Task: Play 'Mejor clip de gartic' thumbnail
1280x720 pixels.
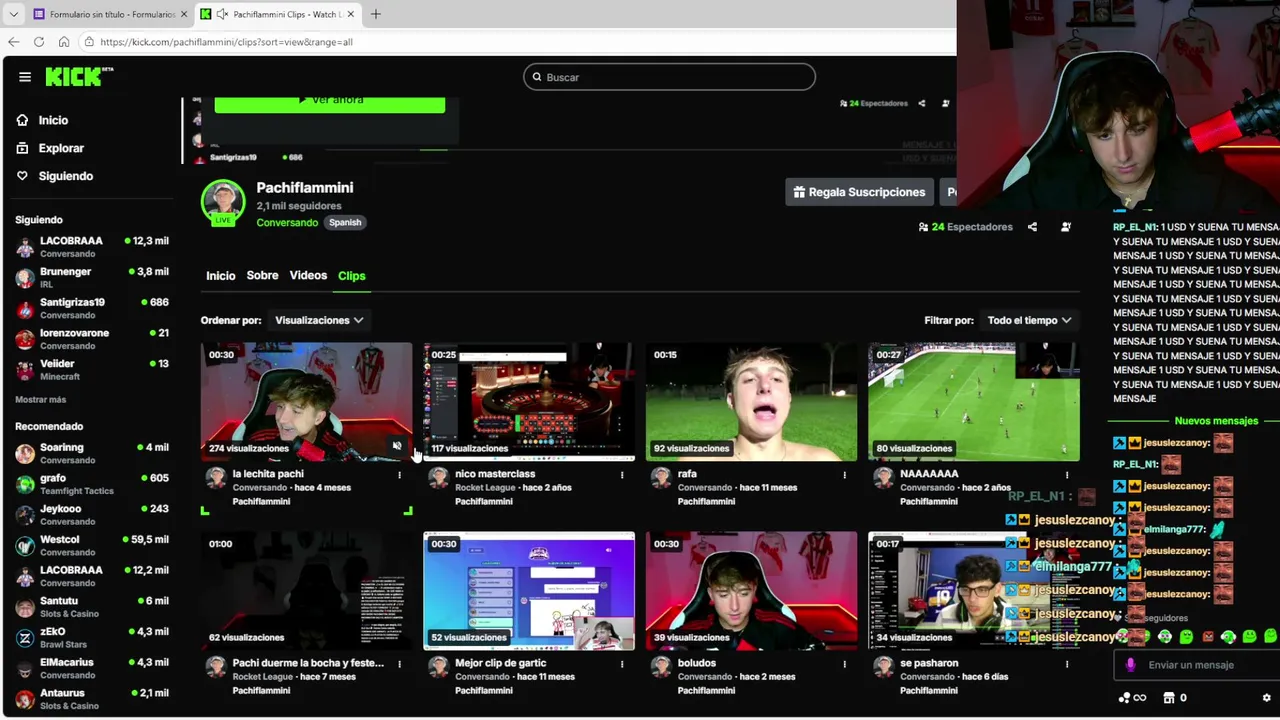Action: coord(529,591)
